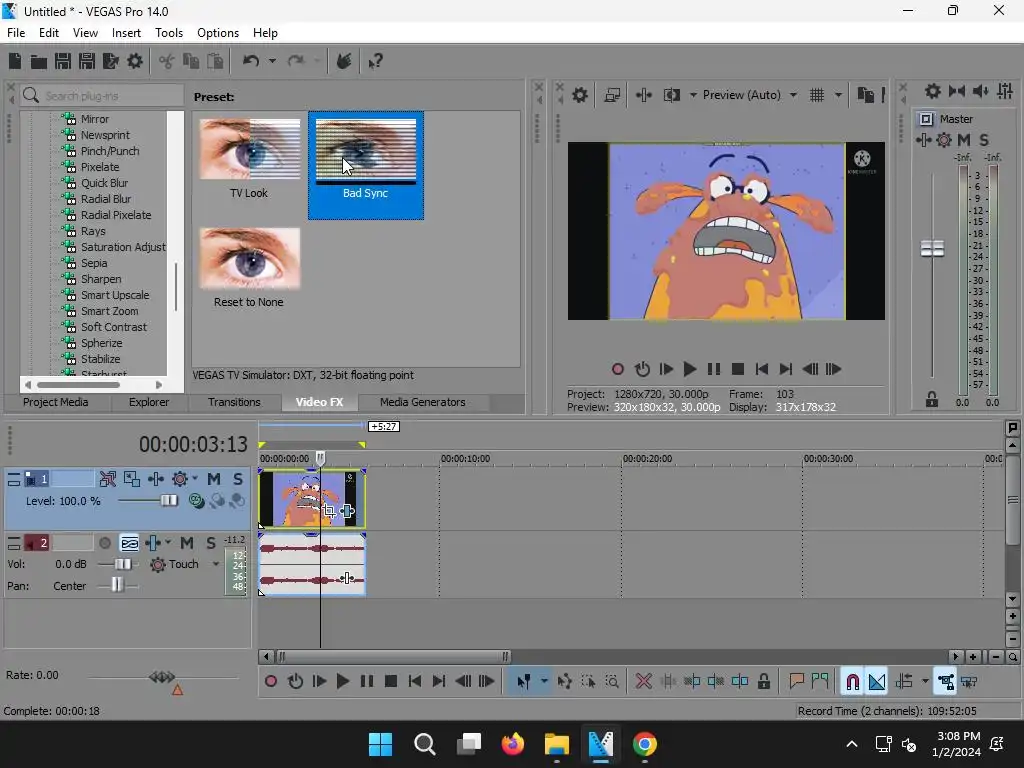Click the Undo arrow icon
This screenshot has height=768, width=1024.
[251, 61]
